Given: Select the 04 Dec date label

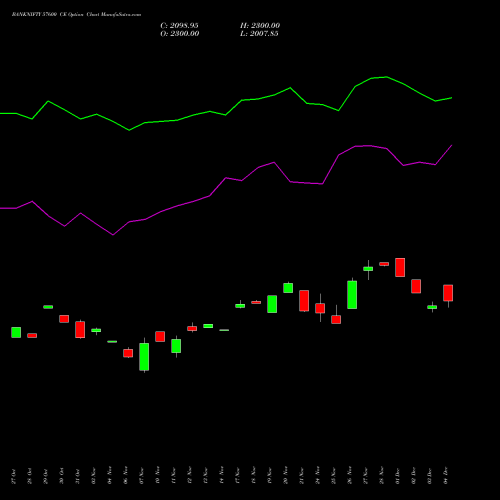Looking at the screenshot, I should pyautogui.click(x=446, y=476).
